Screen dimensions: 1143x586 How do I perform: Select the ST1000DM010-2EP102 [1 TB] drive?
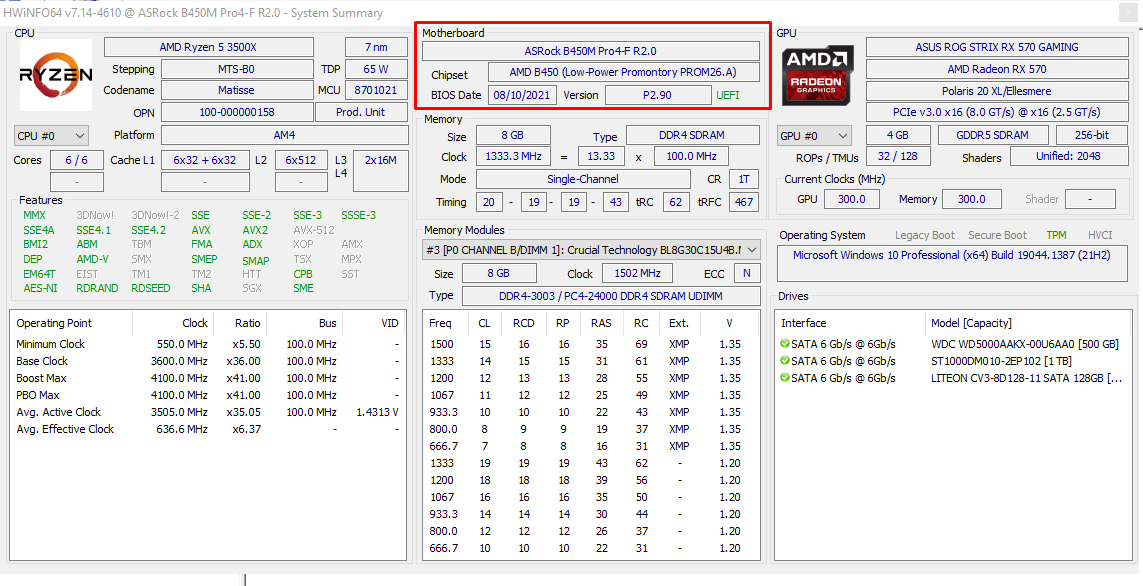[1003, 361]
